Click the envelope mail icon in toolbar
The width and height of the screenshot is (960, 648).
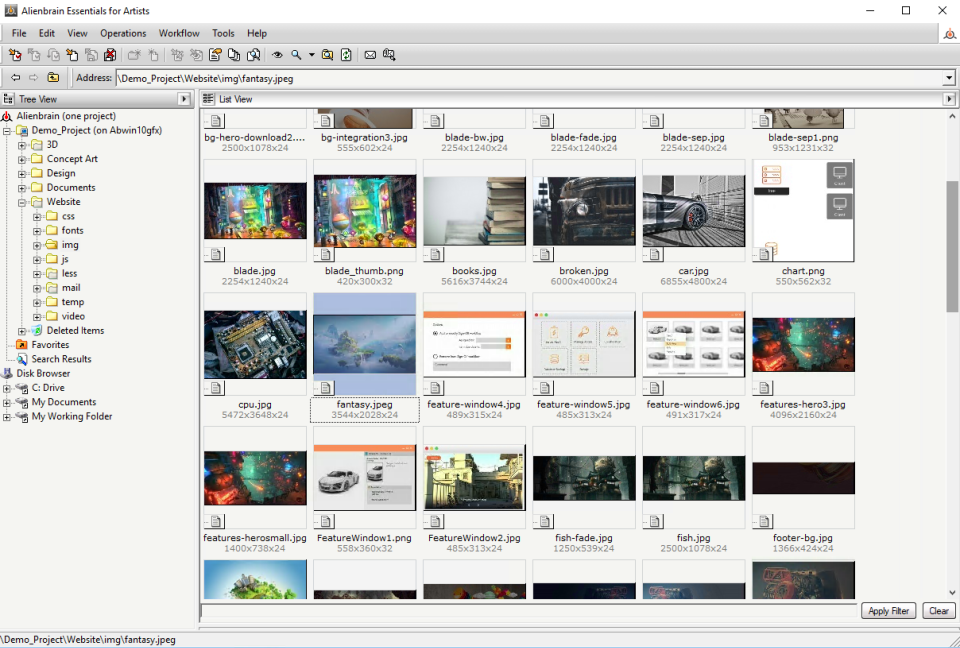(370, 55)
